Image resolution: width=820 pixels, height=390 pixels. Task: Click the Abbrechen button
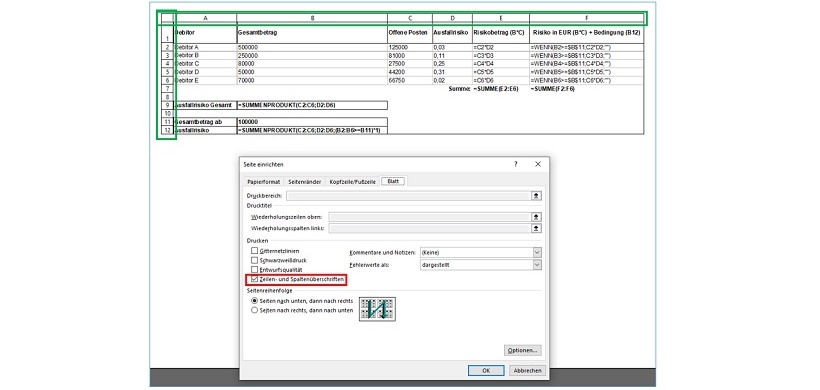[527, 370]
